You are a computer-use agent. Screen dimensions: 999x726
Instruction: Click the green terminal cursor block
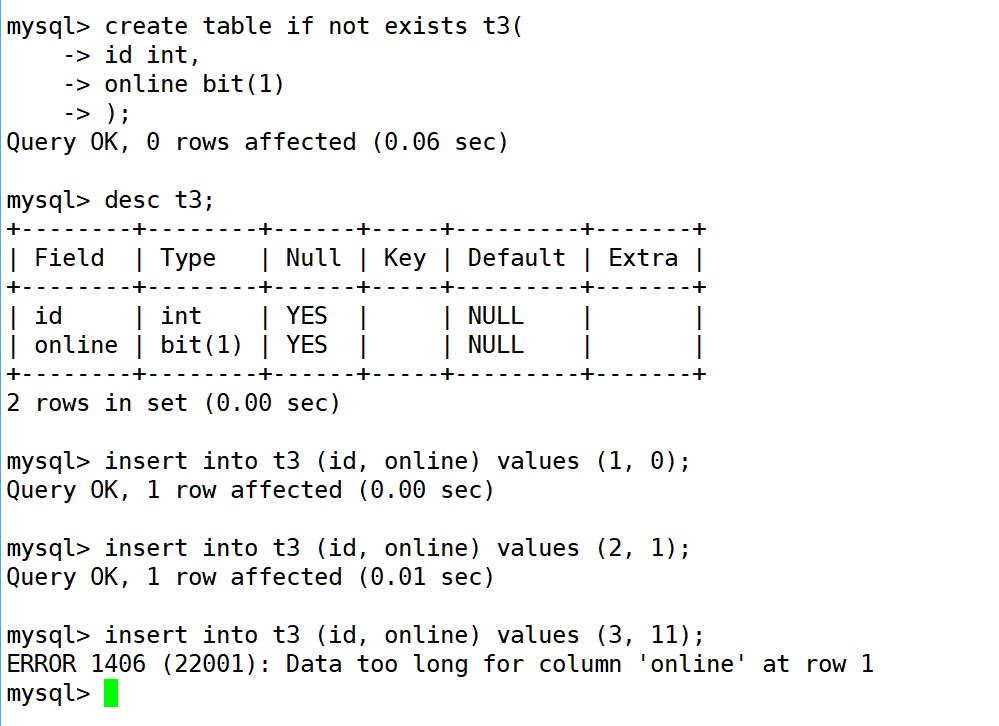111,693
